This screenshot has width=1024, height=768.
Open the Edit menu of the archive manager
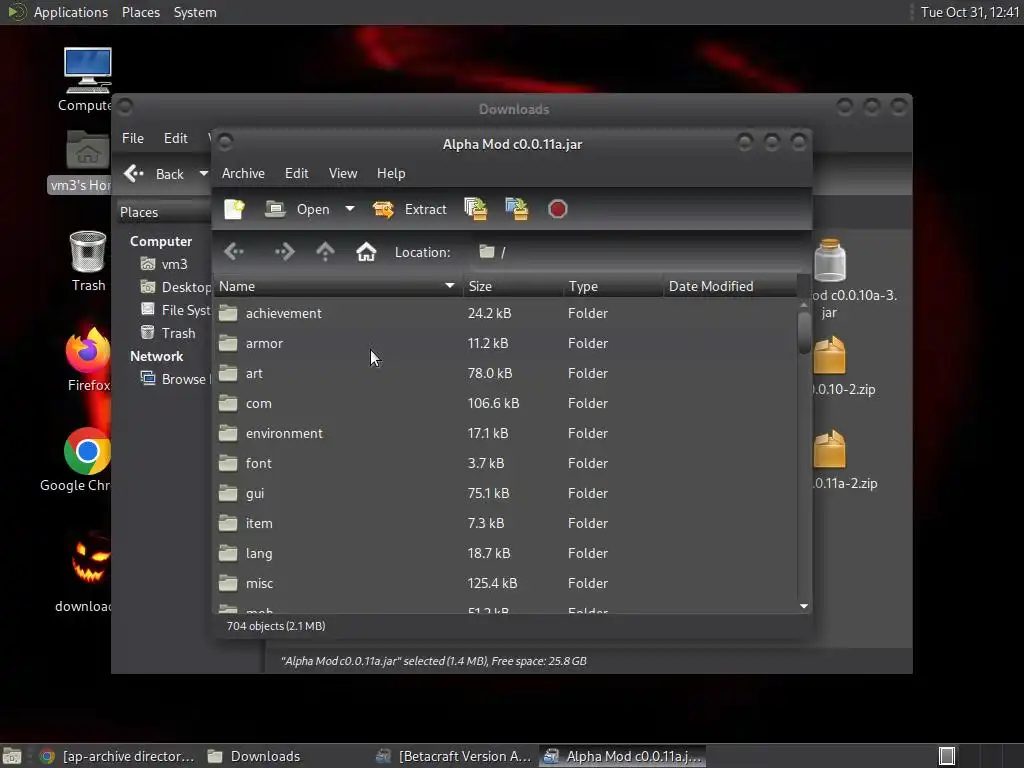296,173
